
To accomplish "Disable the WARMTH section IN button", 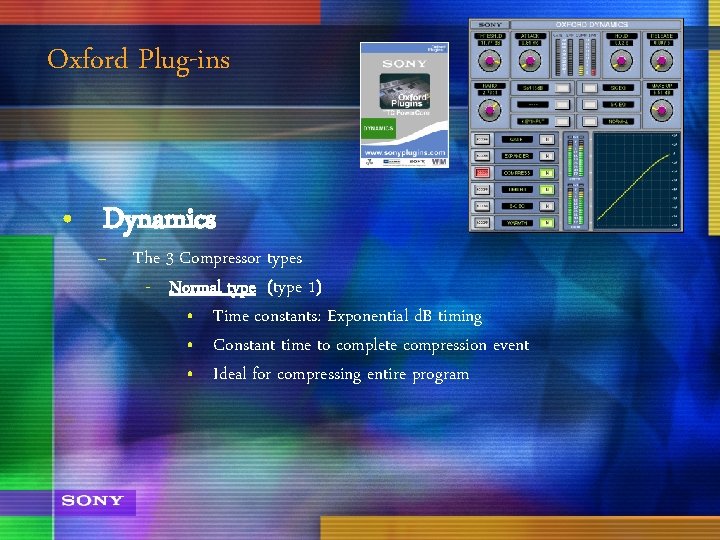I will click(546, 223).
